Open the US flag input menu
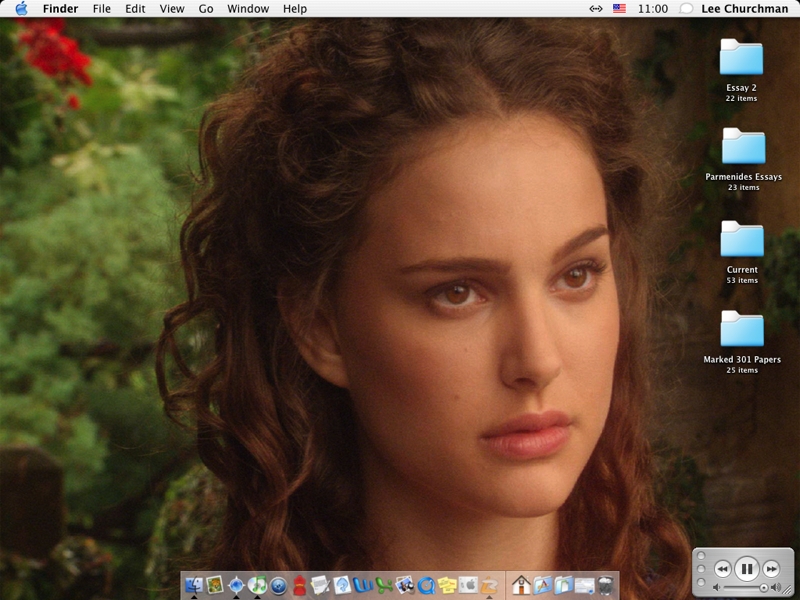Screen dimensions: 800x600 point(619,8)
